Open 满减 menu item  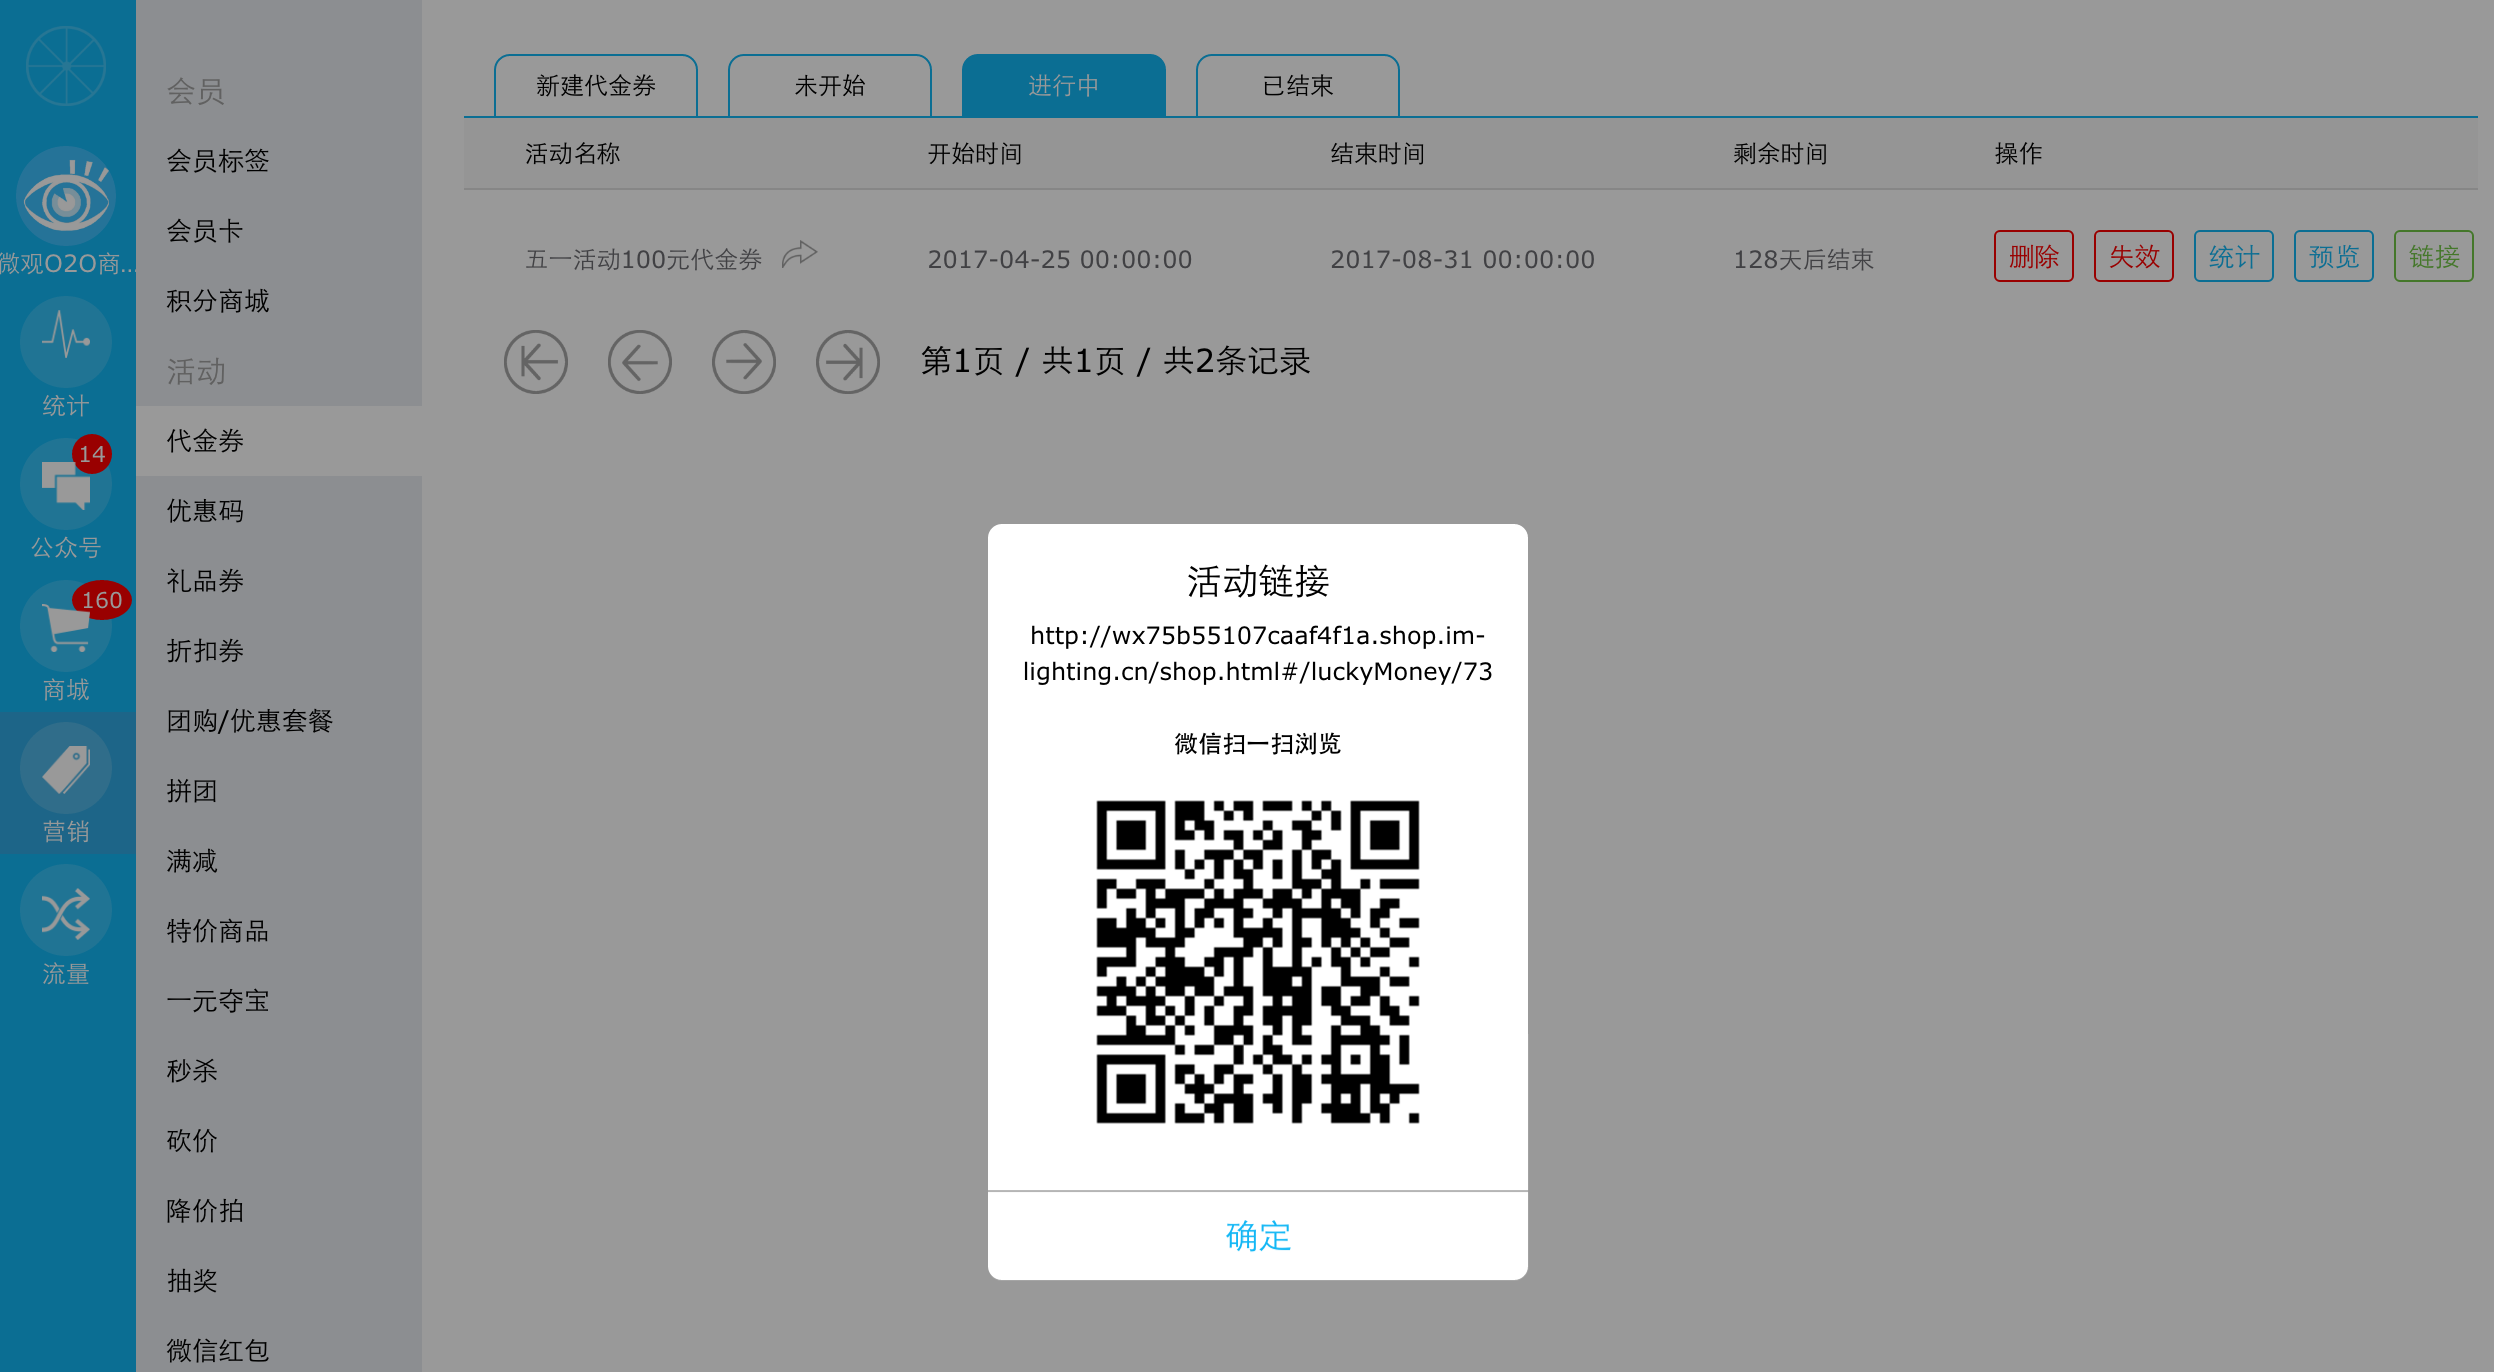click(x=279, y=861)
